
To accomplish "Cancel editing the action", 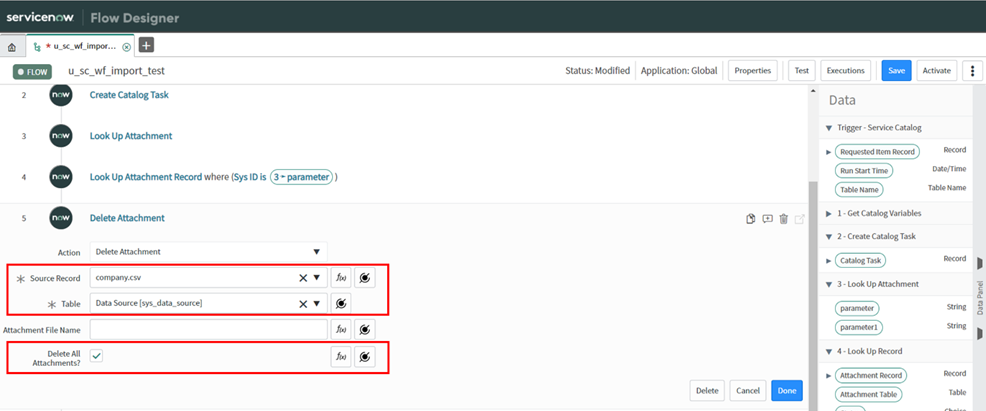I will tap(748, 390).
